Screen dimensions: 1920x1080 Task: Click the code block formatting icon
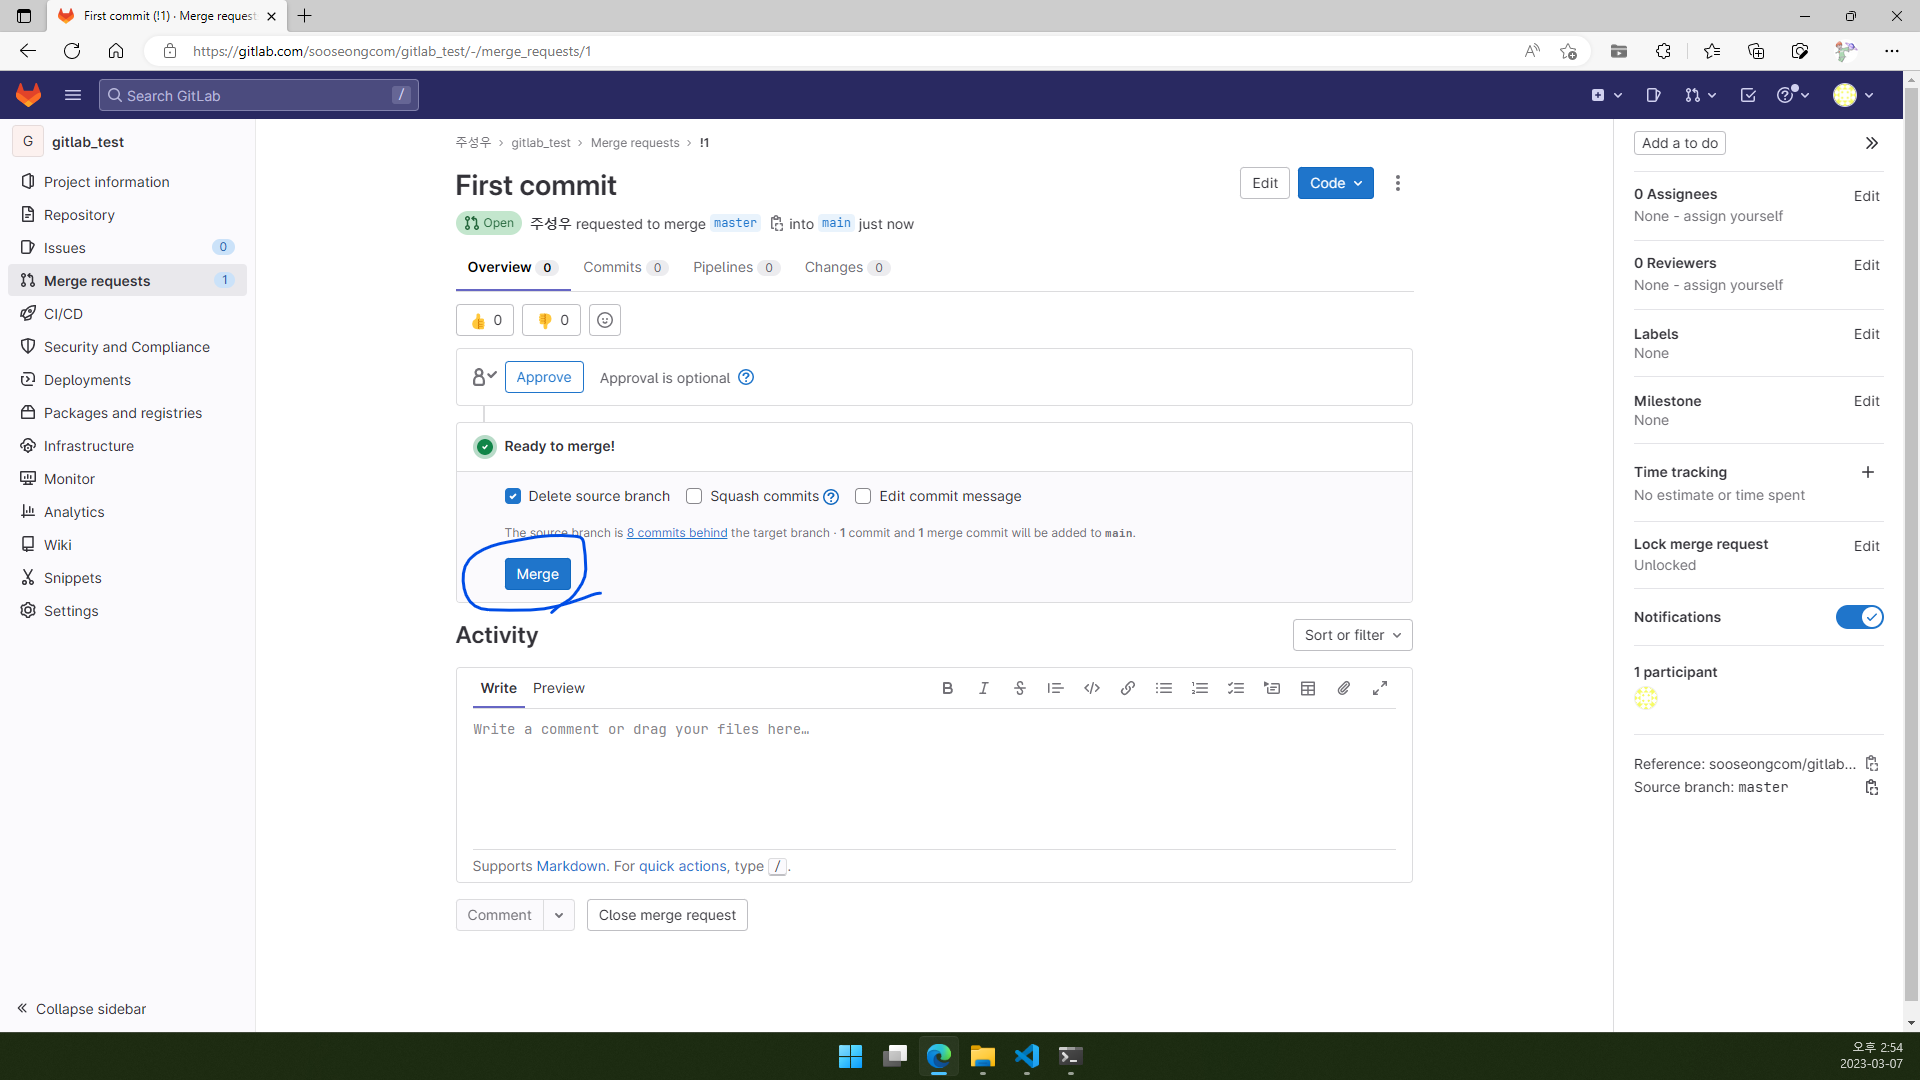(1092, 688)
